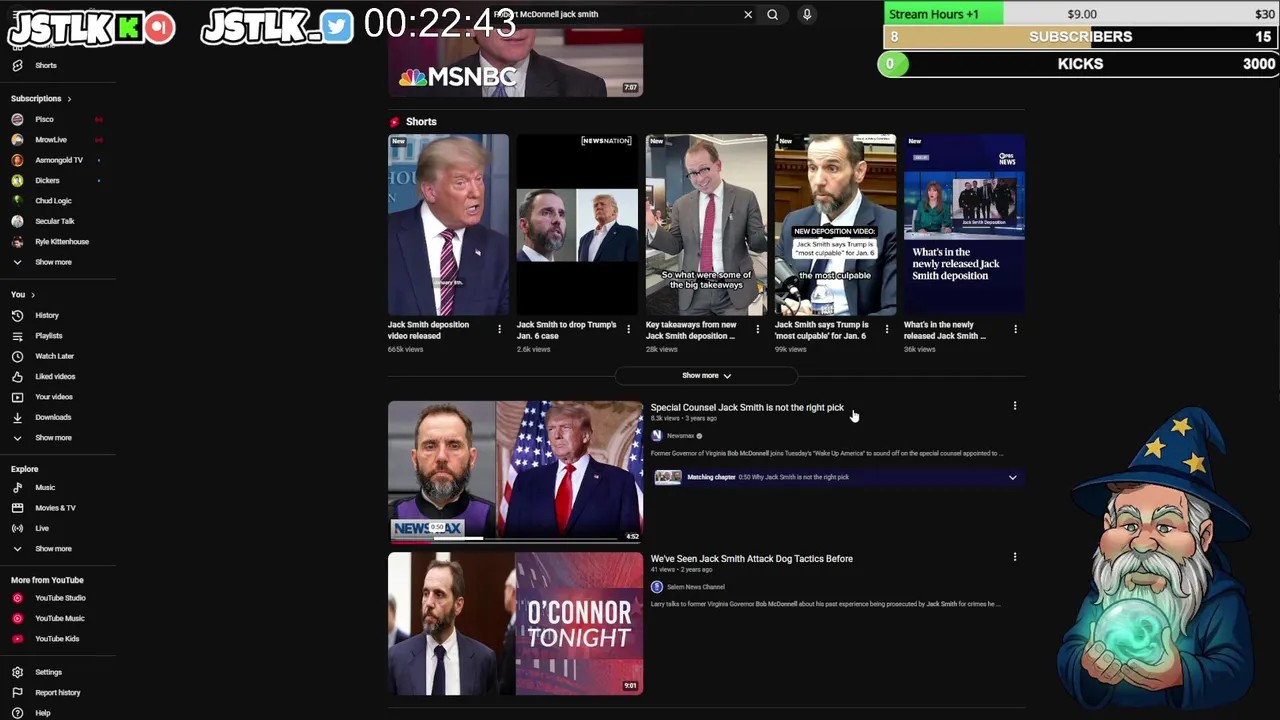Open YouTube Kids link
The height and width of the screenshot is (720, 1280).
pyautogui.click(x=57, y=639)
